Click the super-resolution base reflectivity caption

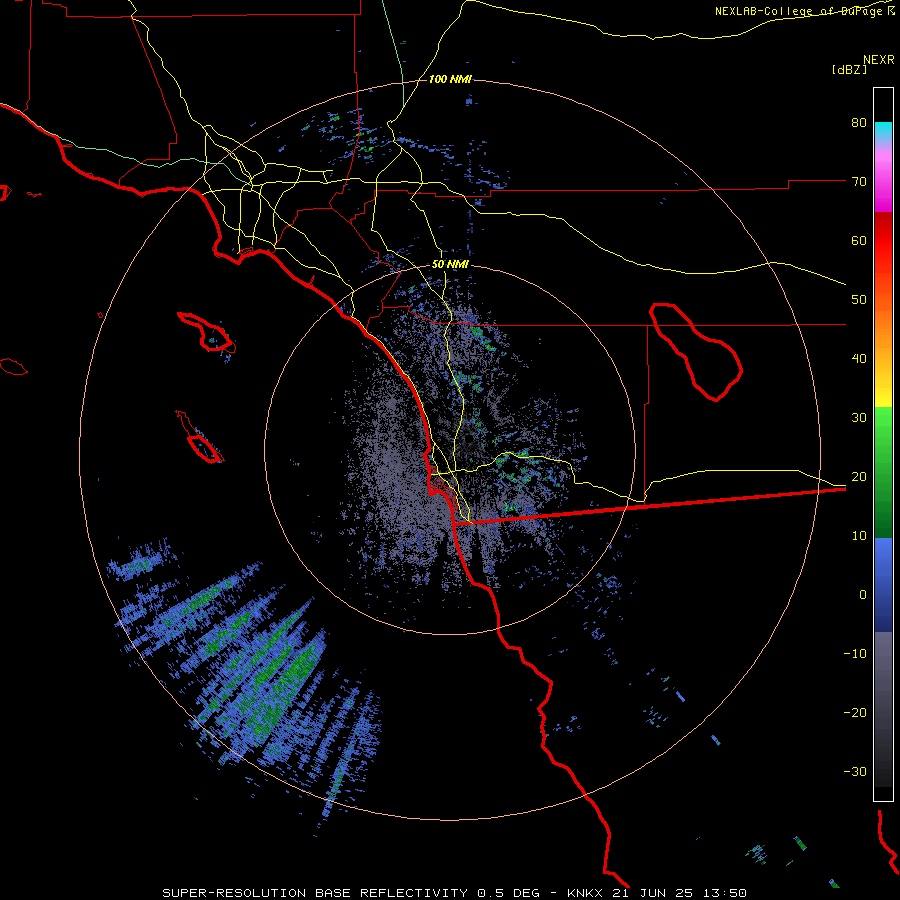point(454,893)
